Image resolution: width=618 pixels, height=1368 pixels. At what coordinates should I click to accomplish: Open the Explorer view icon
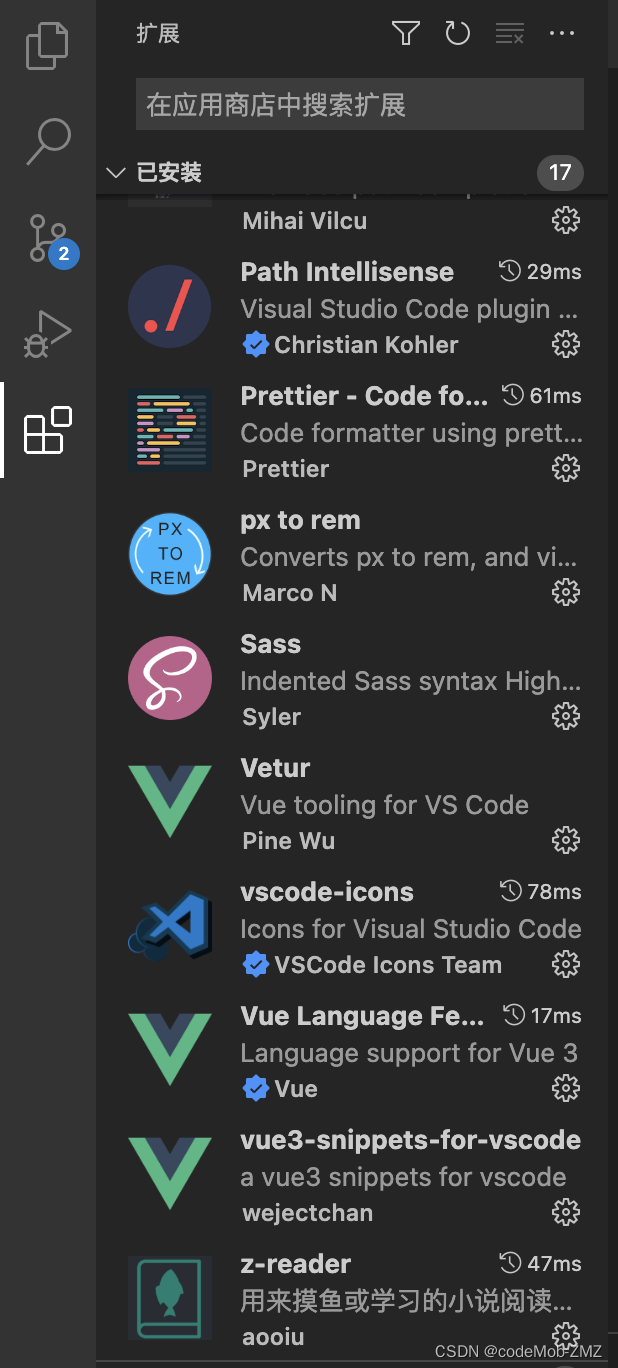[47, 46]
